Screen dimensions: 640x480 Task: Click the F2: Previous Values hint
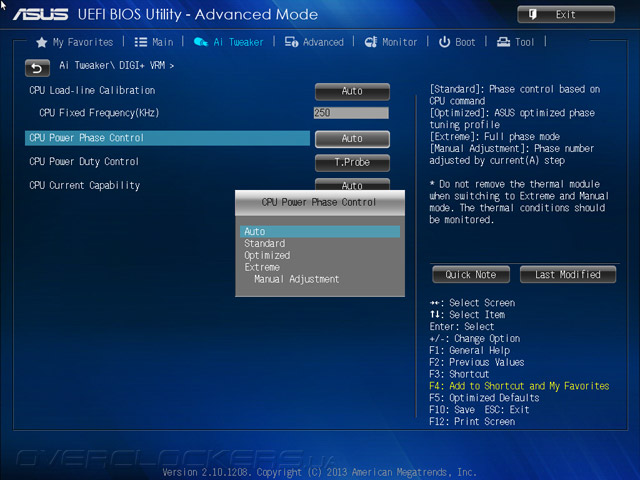point(477,362)
